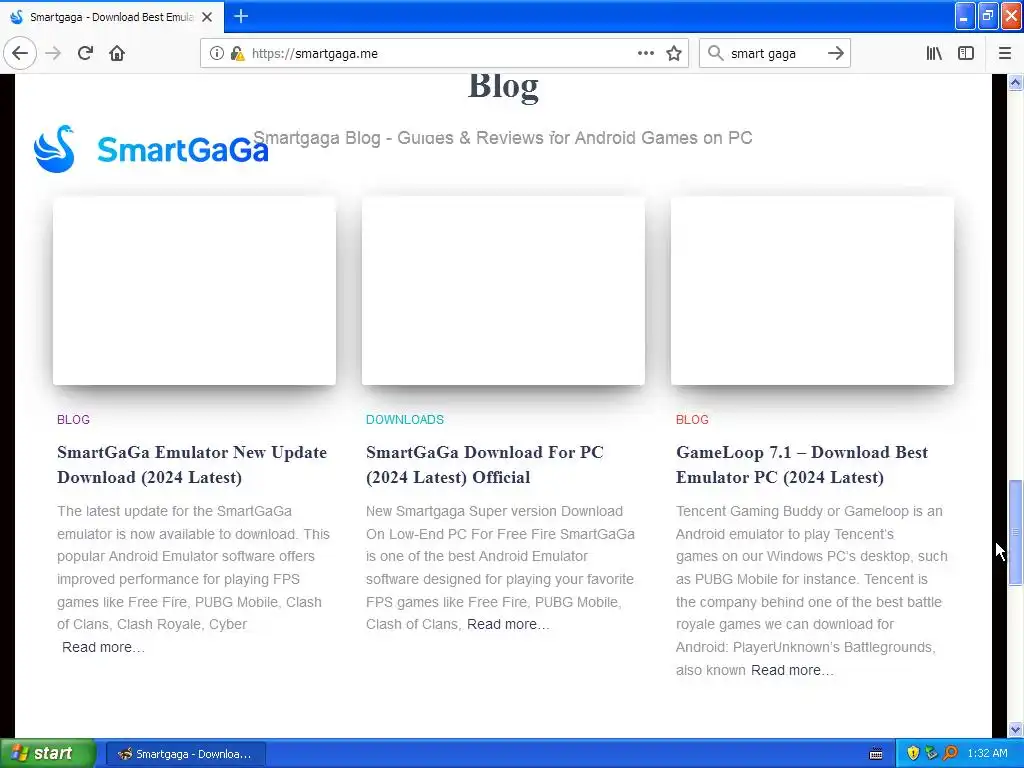The width and height of the screenshot is (1024, 768).
Task: Click the keyboard icon in taskbar
Action: [876, 754]
